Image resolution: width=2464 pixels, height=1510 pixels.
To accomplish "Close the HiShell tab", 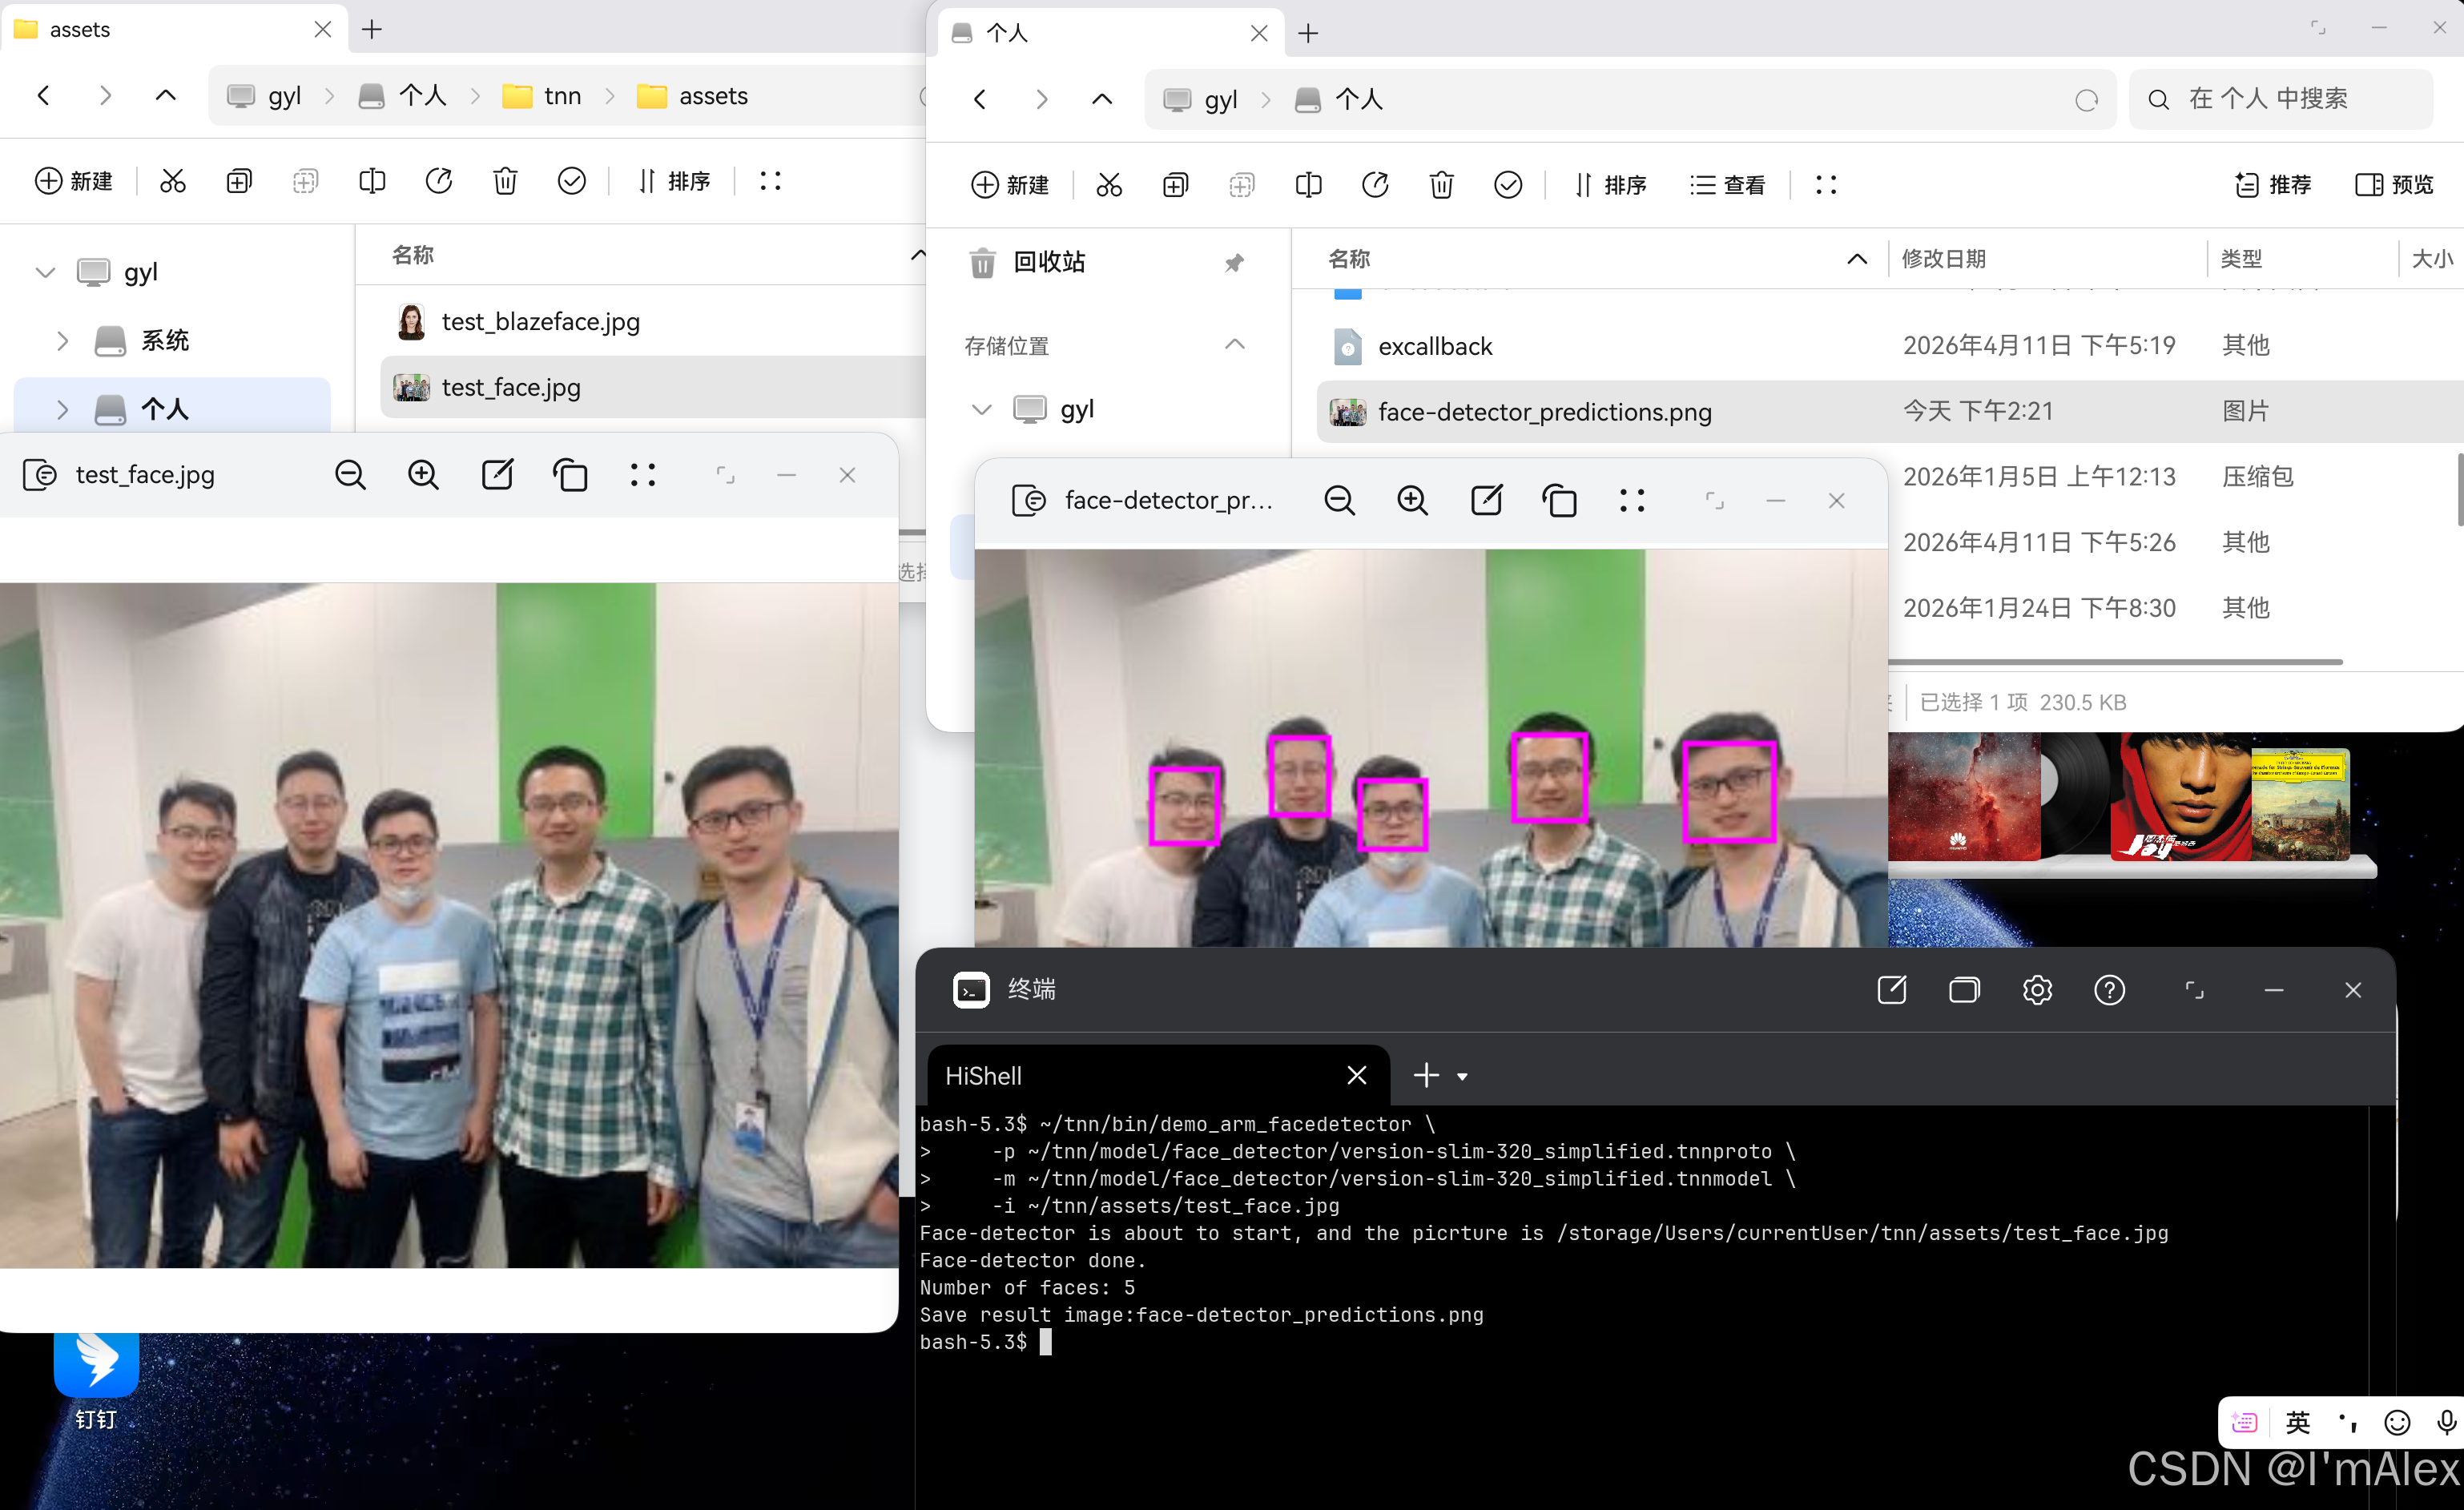I will (x=1356, y=1076).
